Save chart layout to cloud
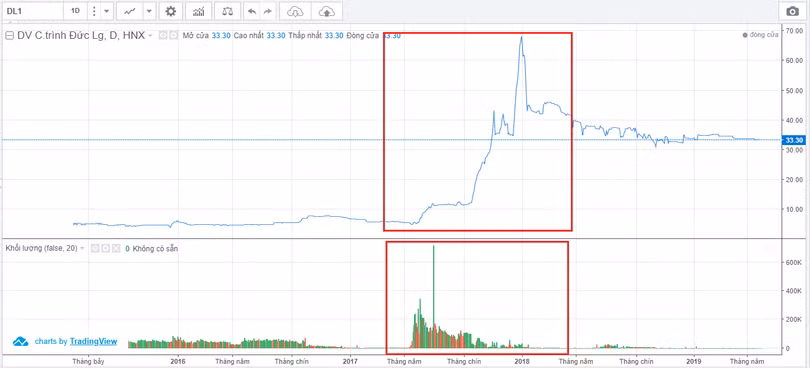The height and width of the screenshot is (368, 810). 326,11
